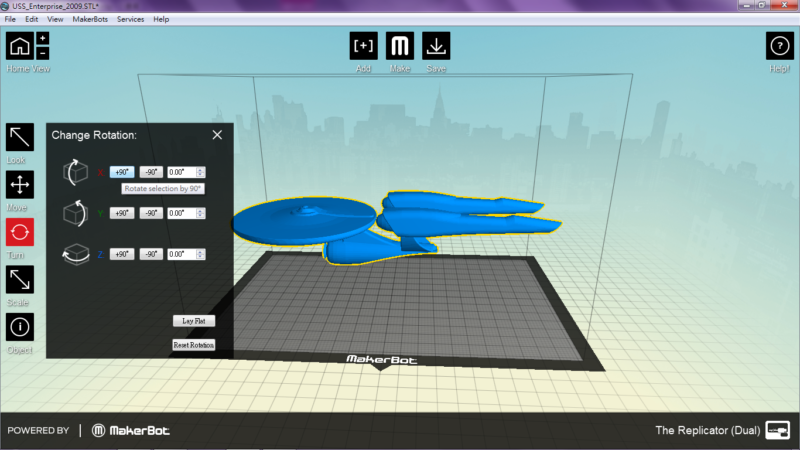Rotate Z axis by +90°

tap(122, 254)
